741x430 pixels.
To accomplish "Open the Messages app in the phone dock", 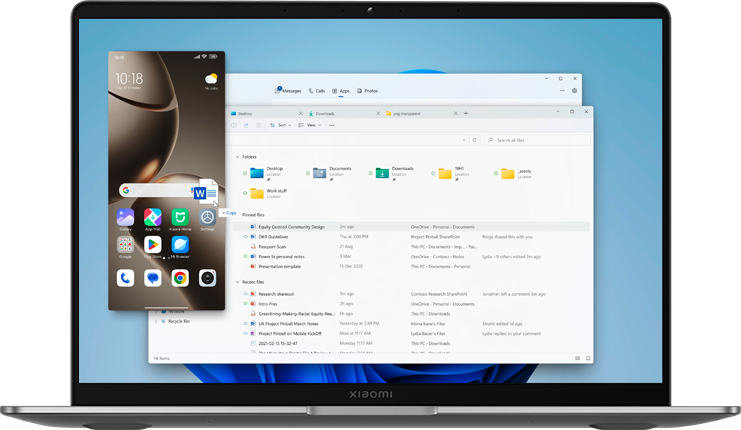I will [x=153, y=278].
